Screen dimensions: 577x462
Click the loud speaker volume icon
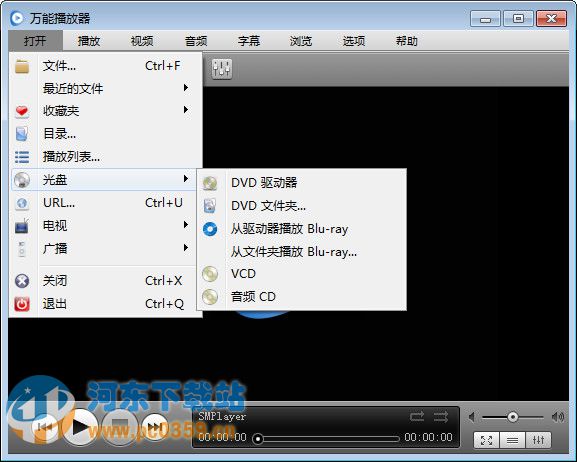[x=558, y=417]
